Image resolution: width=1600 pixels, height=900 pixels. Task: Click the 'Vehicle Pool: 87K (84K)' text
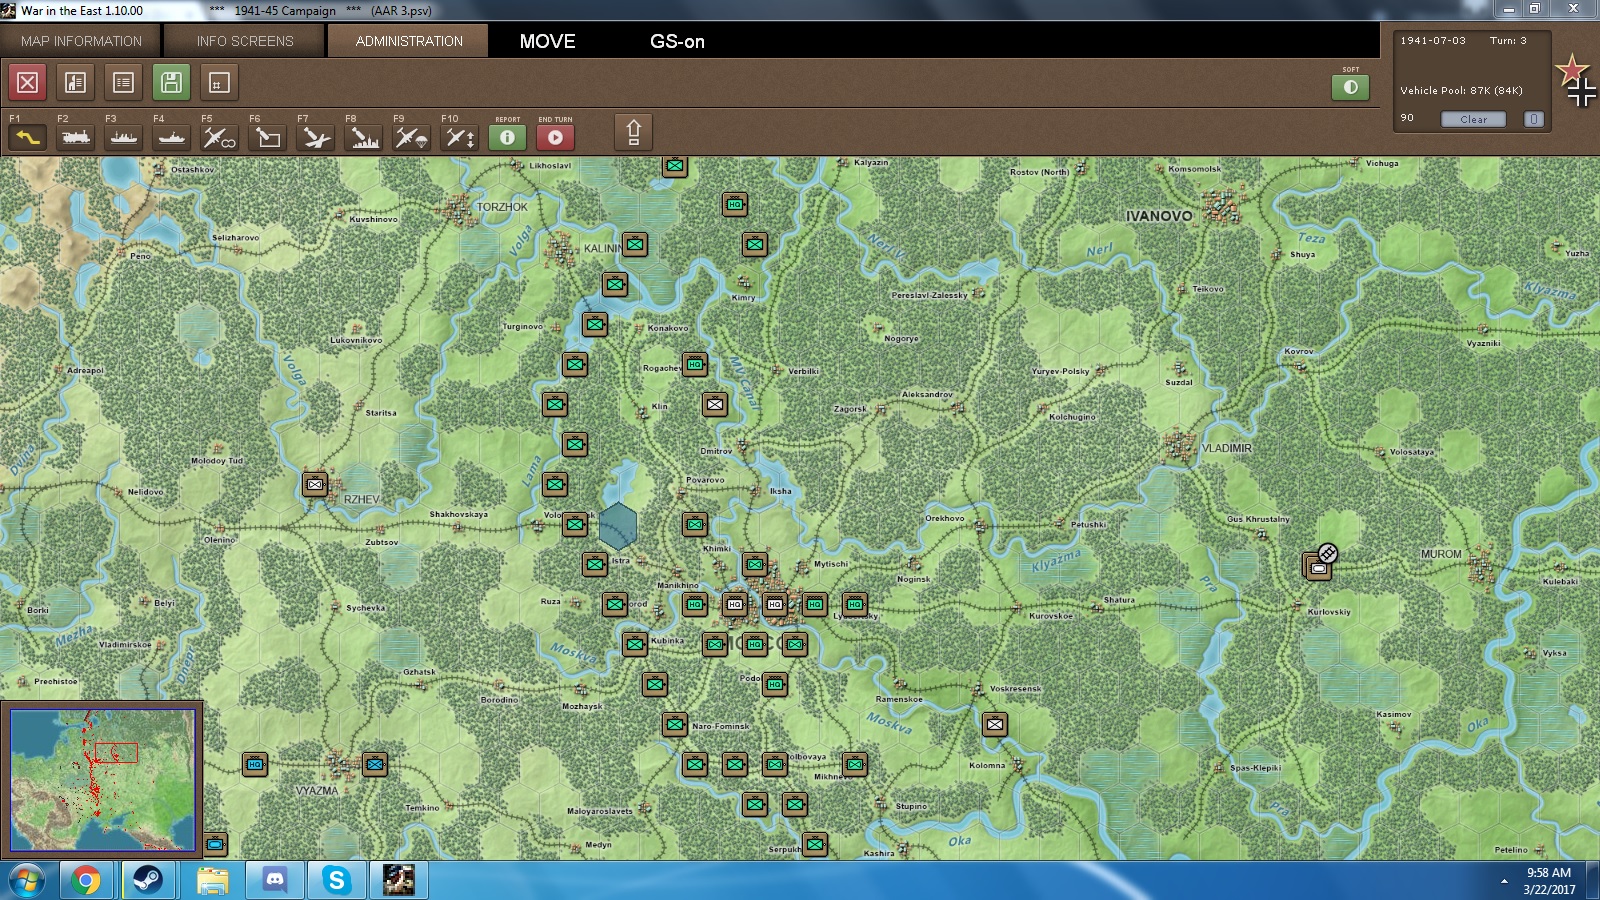click(1461, 90)
